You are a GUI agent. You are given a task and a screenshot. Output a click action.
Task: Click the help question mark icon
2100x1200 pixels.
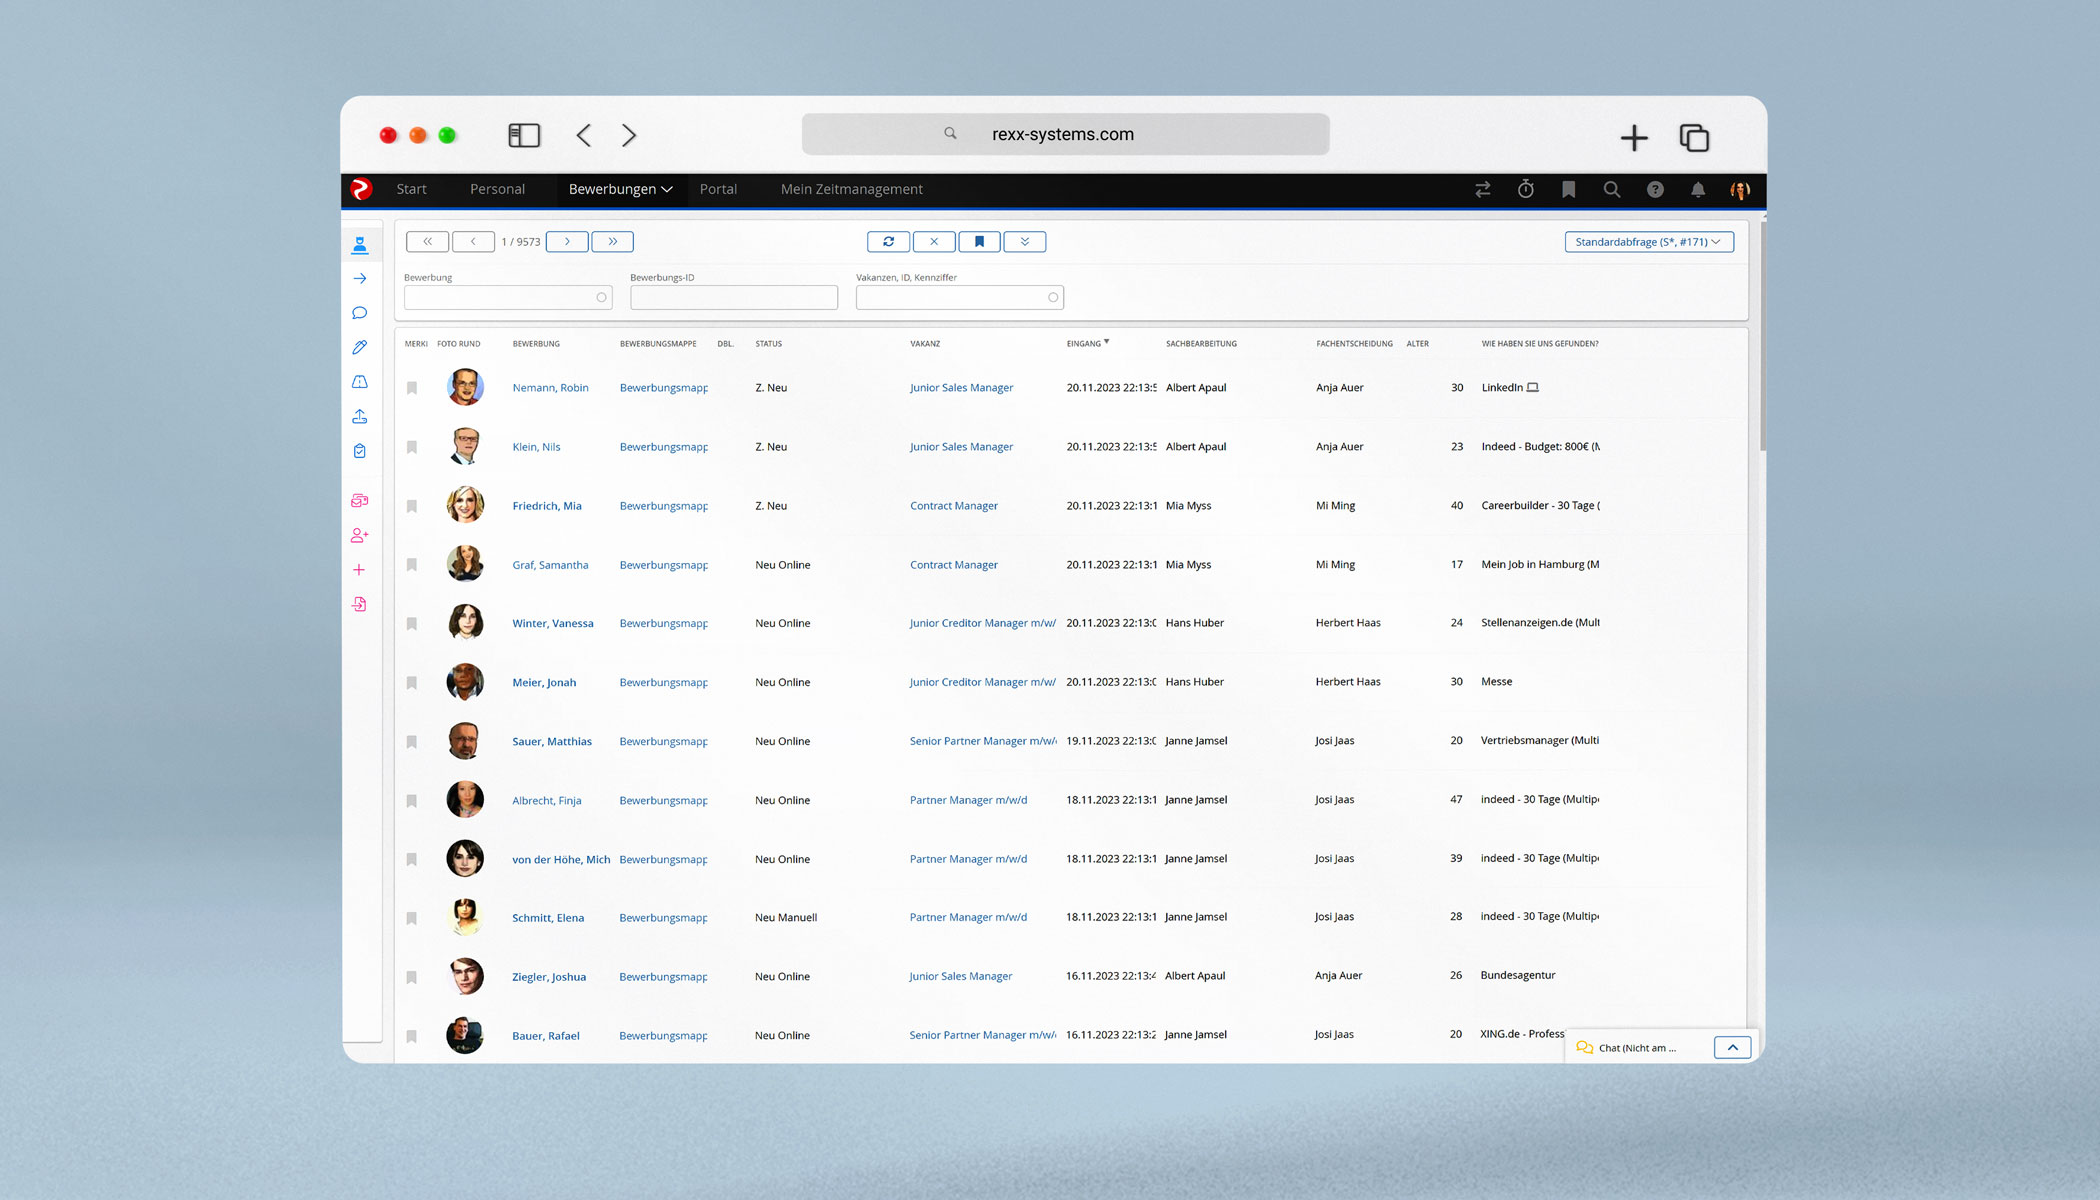coord(1654,189)
